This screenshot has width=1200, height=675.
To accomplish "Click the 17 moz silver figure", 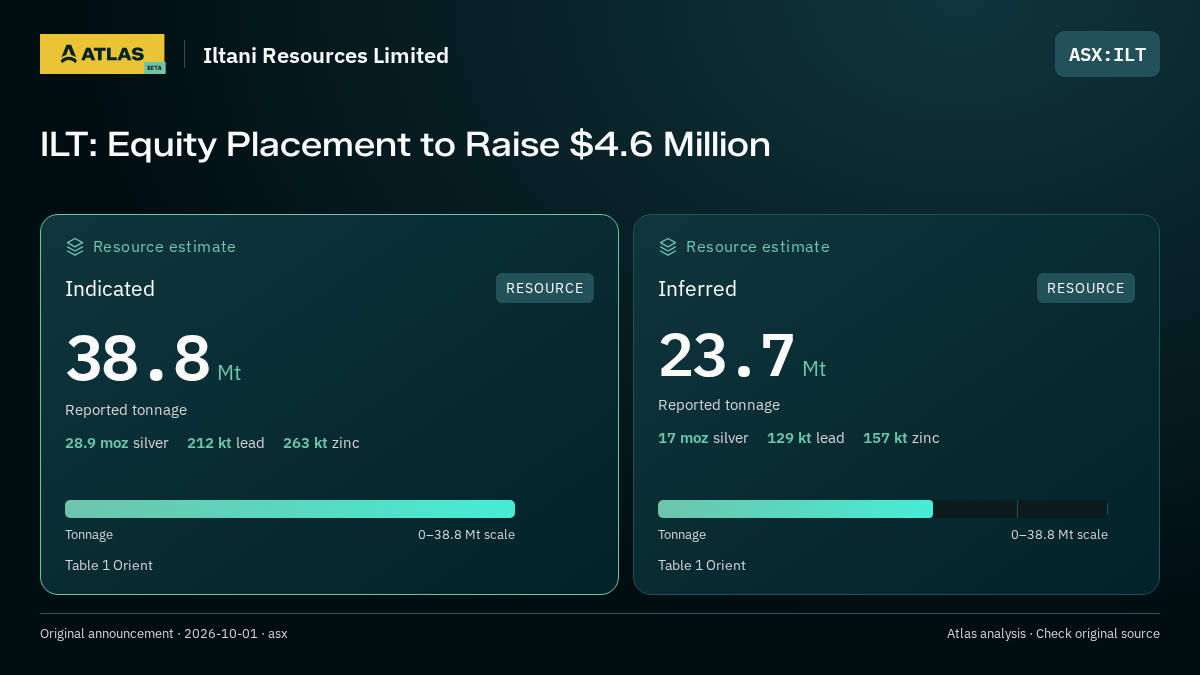I will (x=703, y=438).
